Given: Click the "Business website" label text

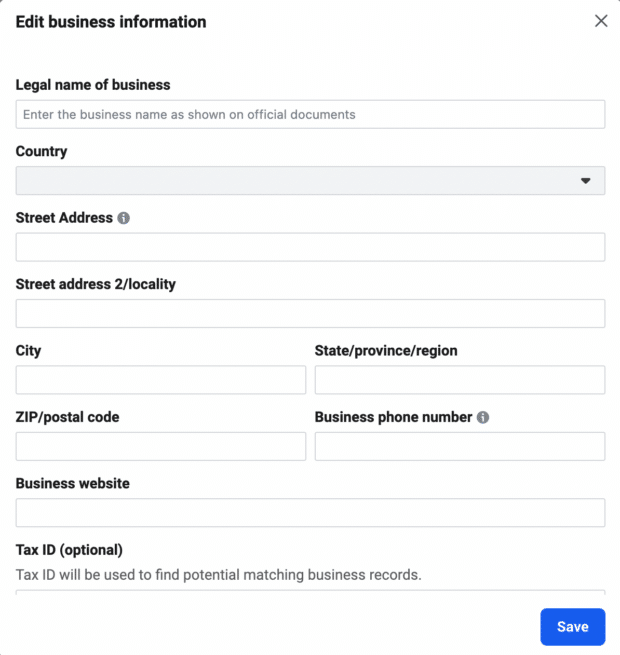Looking at the screenshot, I should pyautogui.click(x=73, y=483).
